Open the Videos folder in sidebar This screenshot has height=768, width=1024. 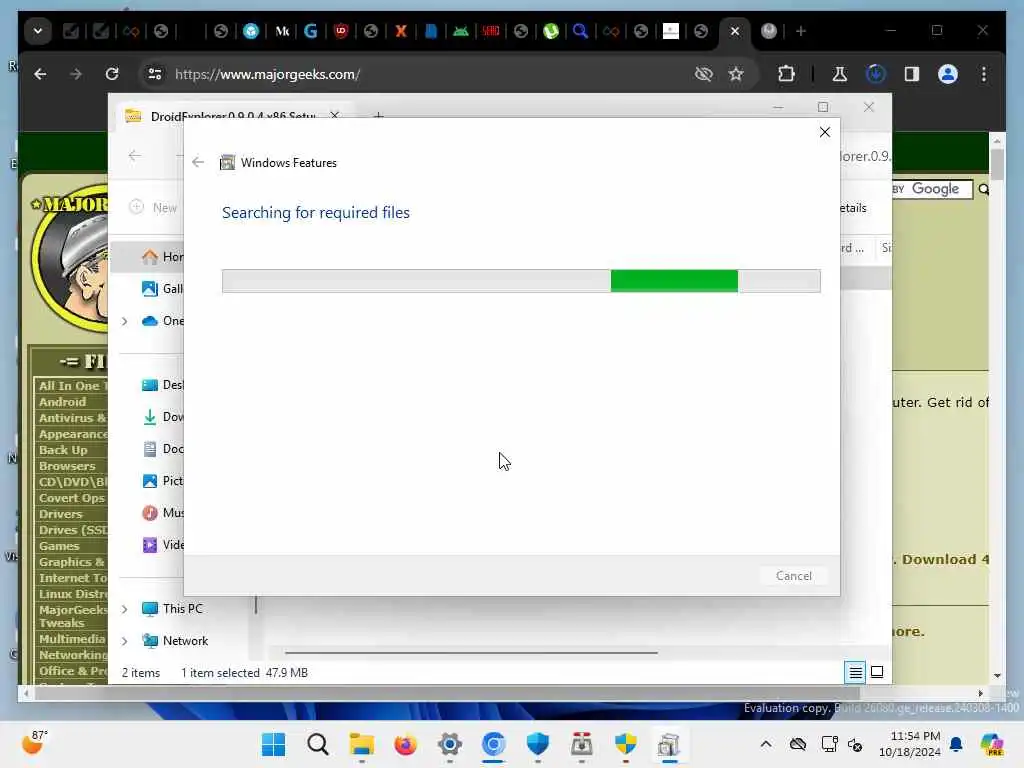coord(163,545)
